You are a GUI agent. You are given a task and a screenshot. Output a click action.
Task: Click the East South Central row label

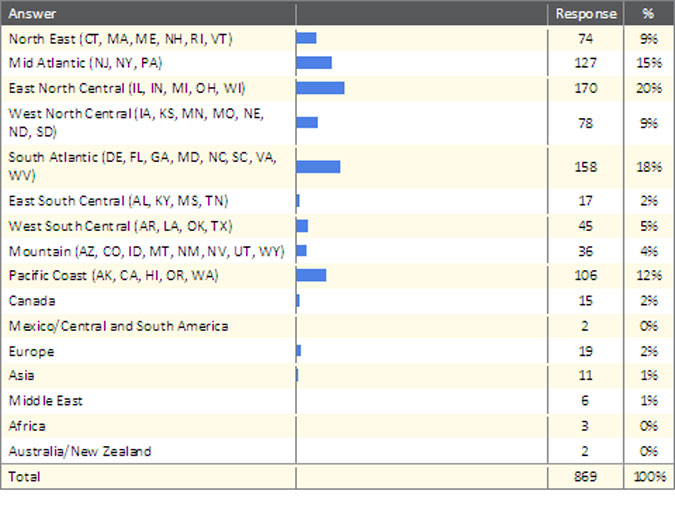click(118, 200)
